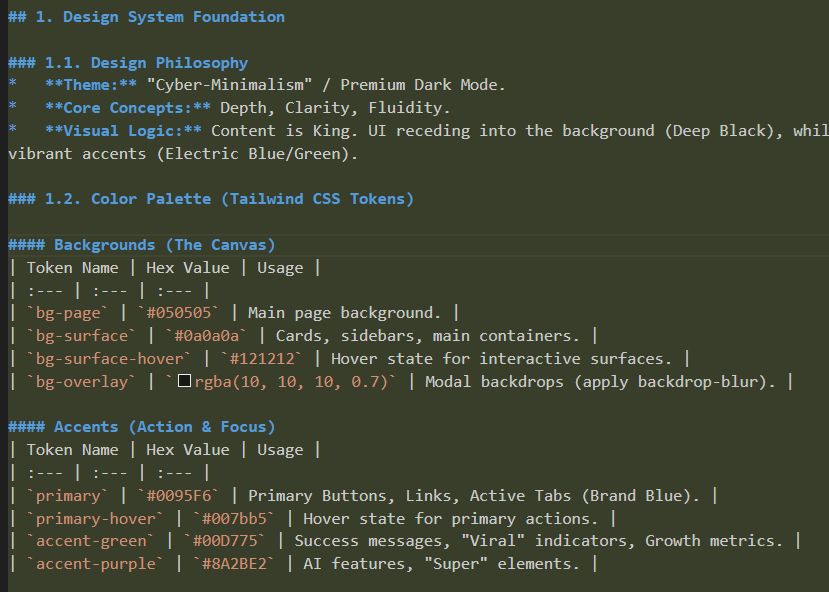Click hex value `#0a0a0a`
The image size is (829, 592).
(206, 336)
